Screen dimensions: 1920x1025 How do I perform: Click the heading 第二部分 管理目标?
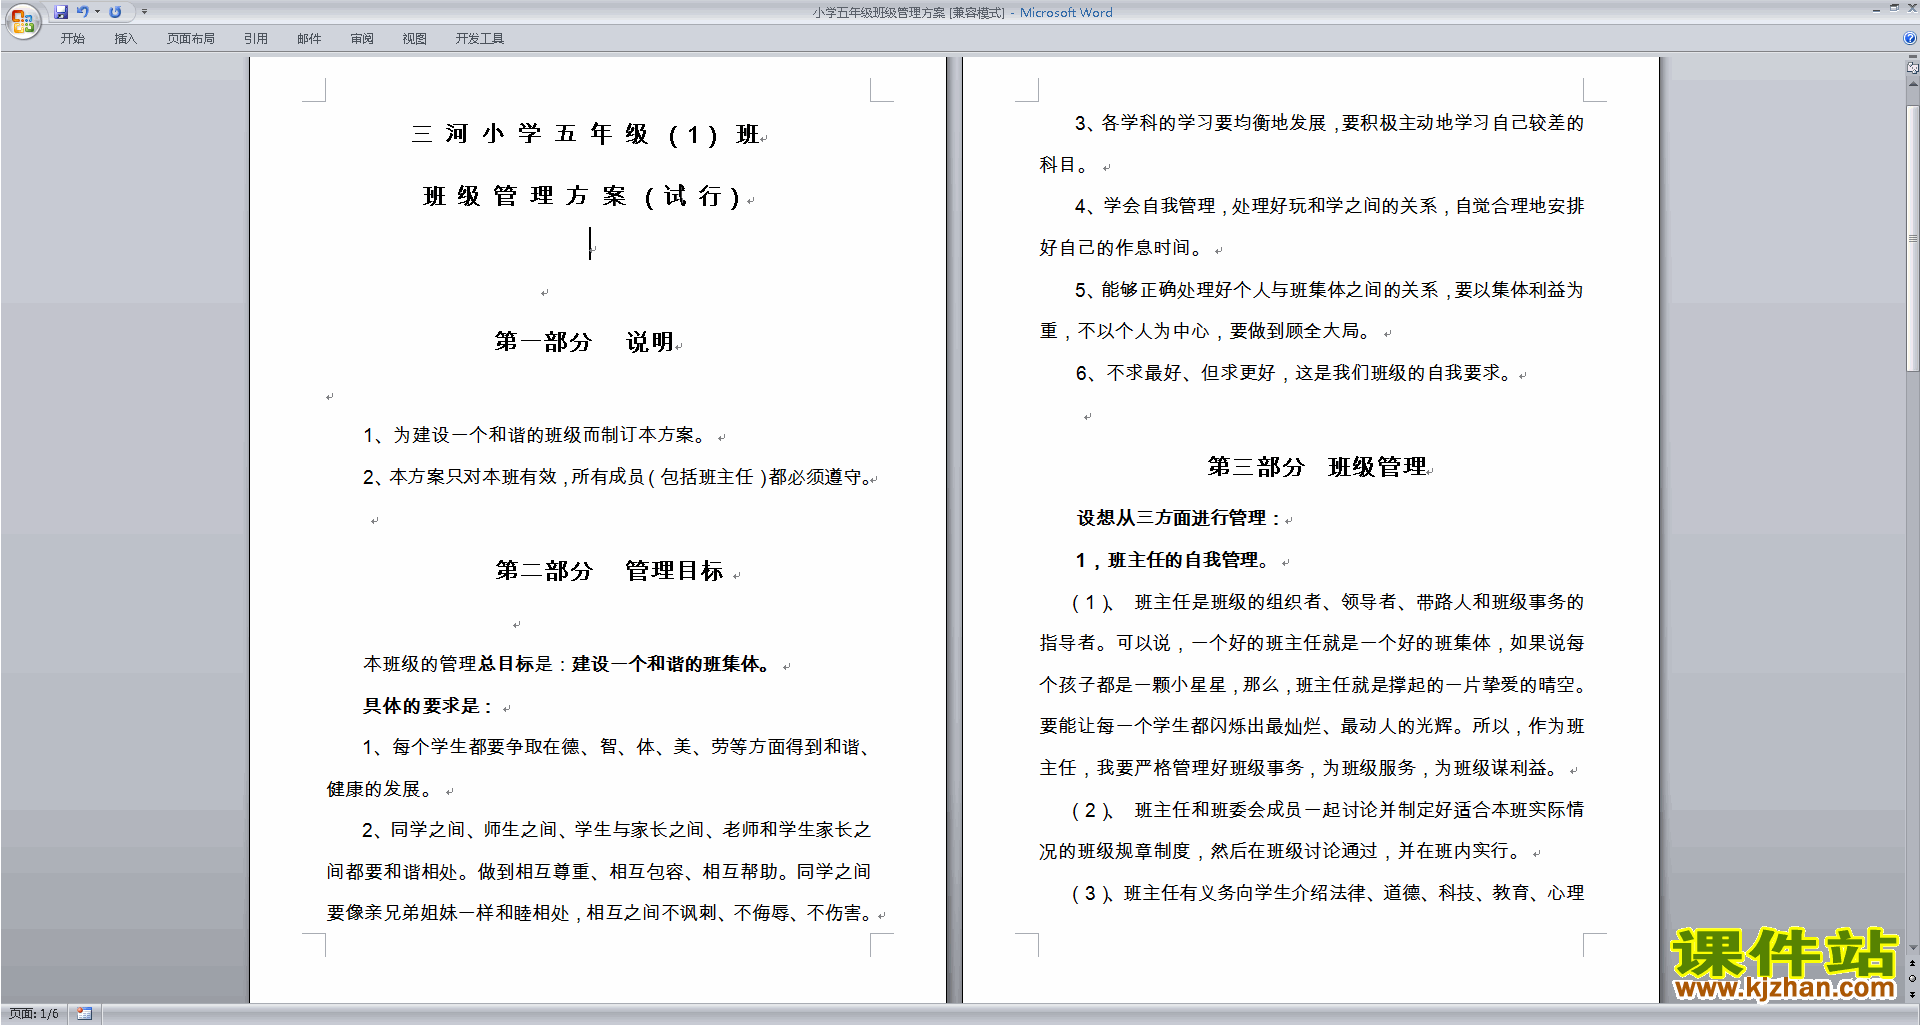[x=609, y=571]
